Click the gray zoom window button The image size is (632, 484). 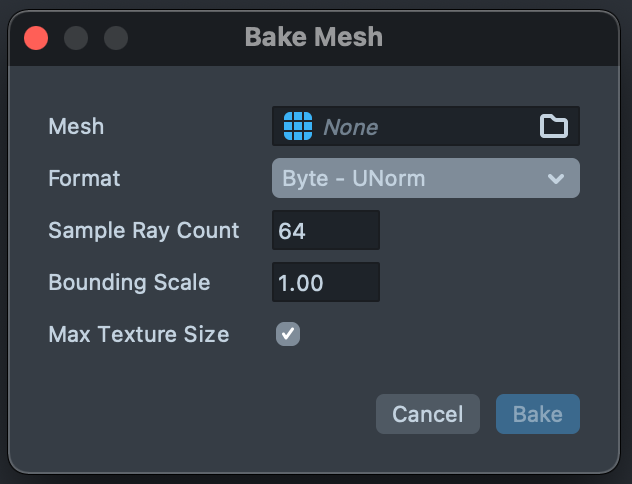(x=116, y=38)
